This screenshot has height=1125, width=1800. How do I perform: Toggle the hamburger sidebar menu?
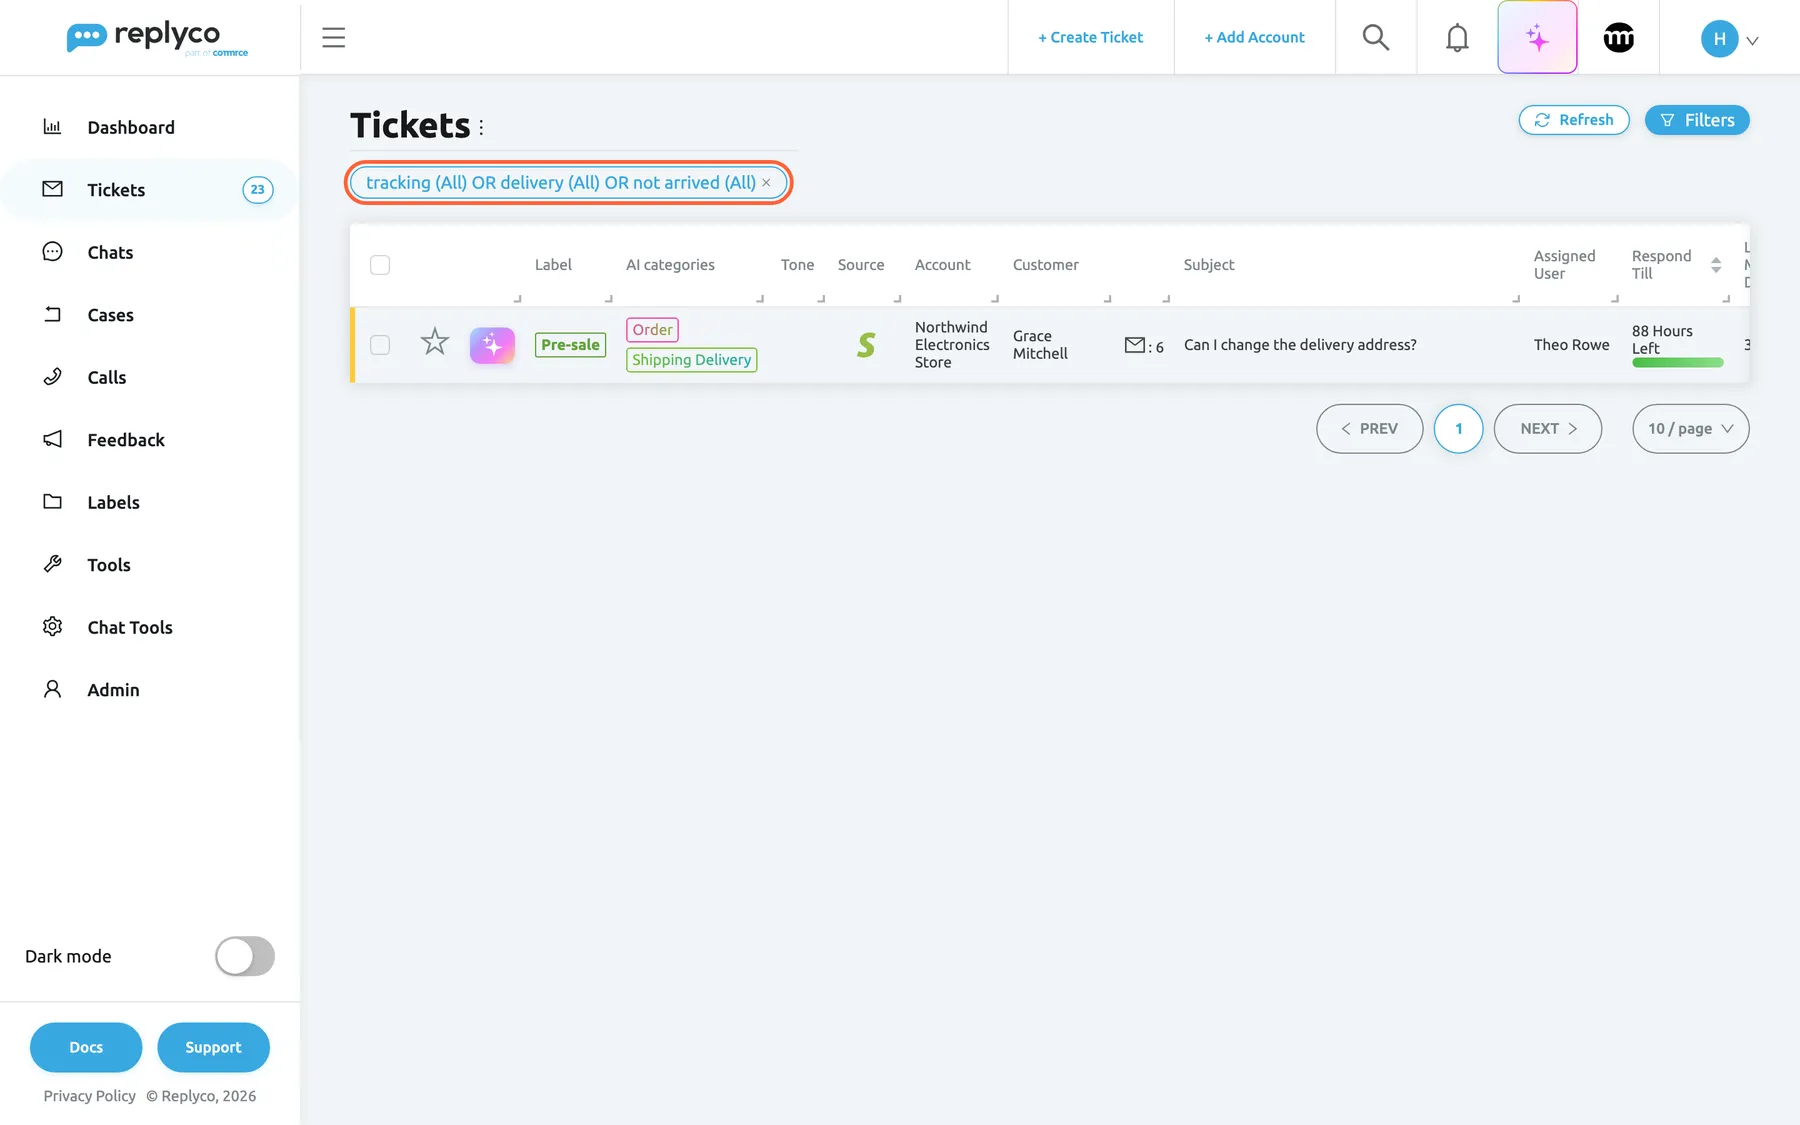tap(333, 38)
